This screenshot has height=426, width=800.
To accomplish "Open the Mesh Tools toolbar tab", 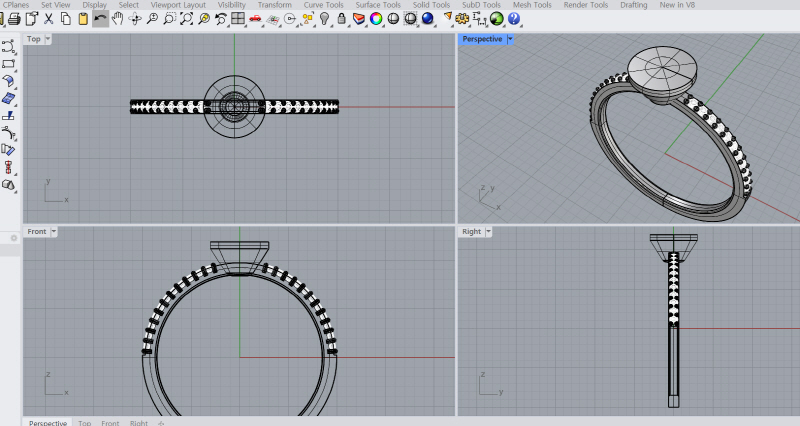I will pyautogui.click(x=532, y=5).
